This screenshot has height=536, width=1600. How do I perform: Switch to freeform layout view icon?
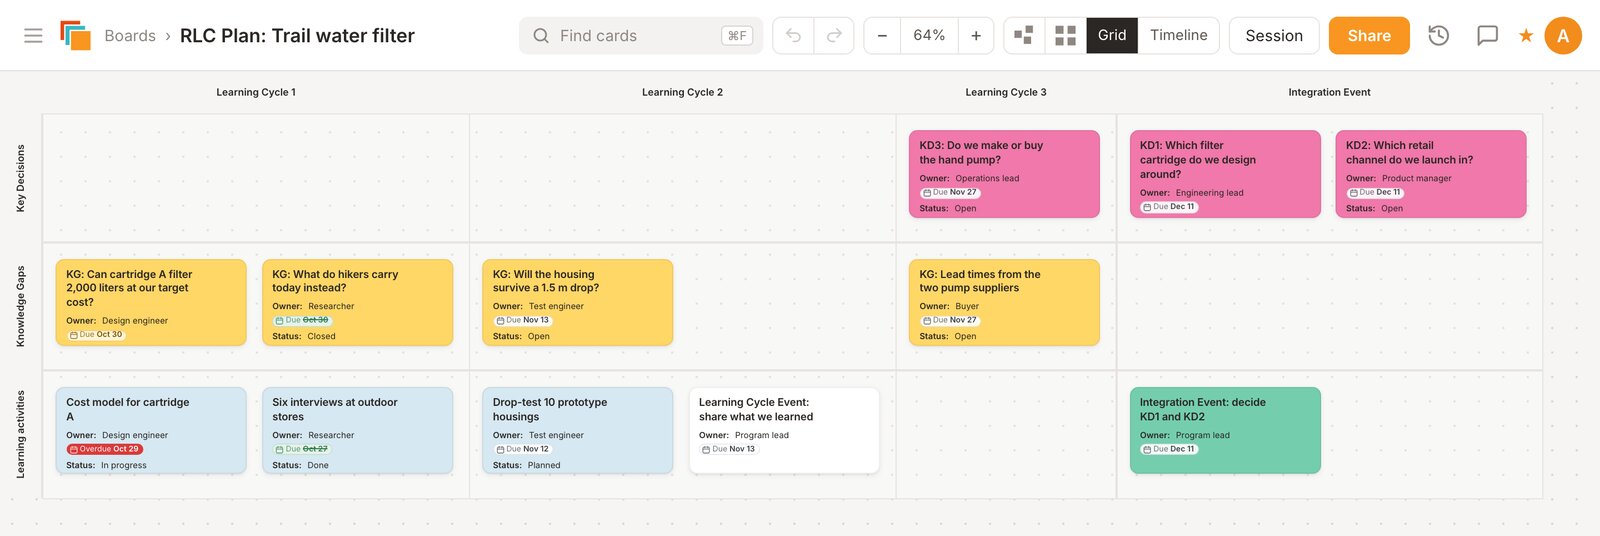pos(1024,36)
